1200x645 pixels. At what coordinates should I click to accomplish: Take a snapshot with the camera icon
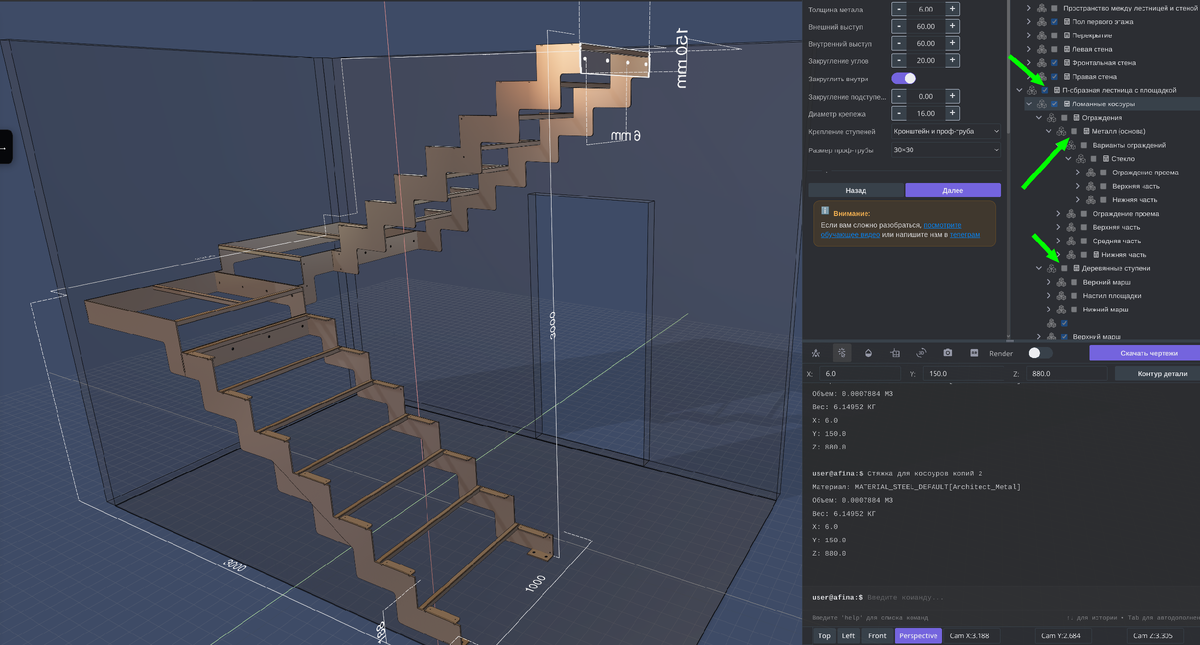pos(948,353)
